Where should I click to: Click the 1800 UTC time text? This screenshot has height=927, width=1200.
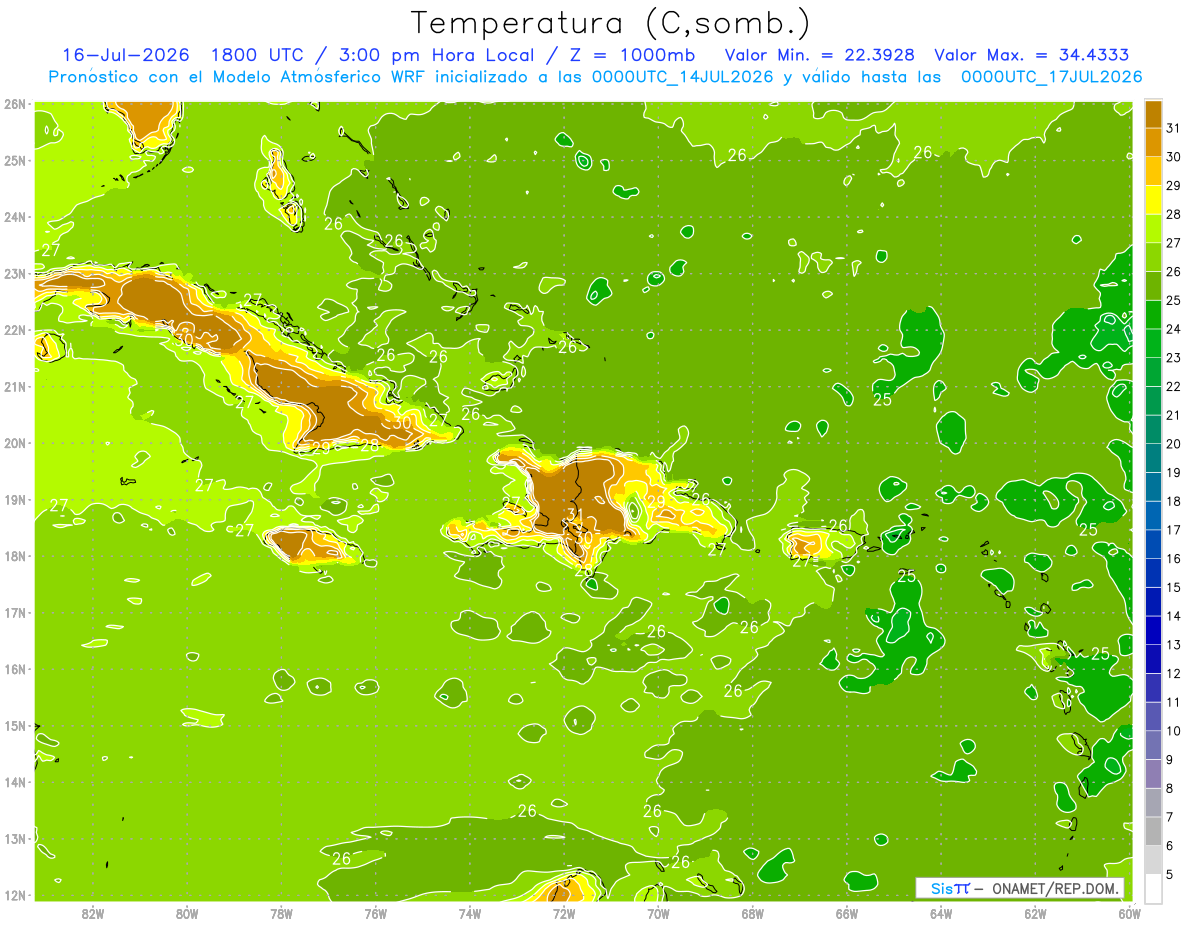pos(257,55)
